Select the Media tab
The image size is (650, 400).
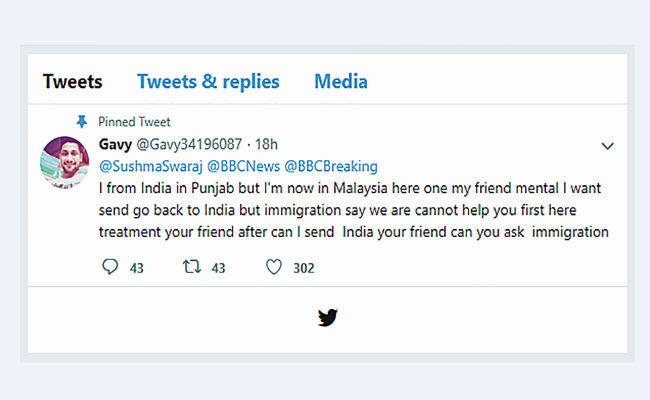pyautogui.click(x=340, y=82)
